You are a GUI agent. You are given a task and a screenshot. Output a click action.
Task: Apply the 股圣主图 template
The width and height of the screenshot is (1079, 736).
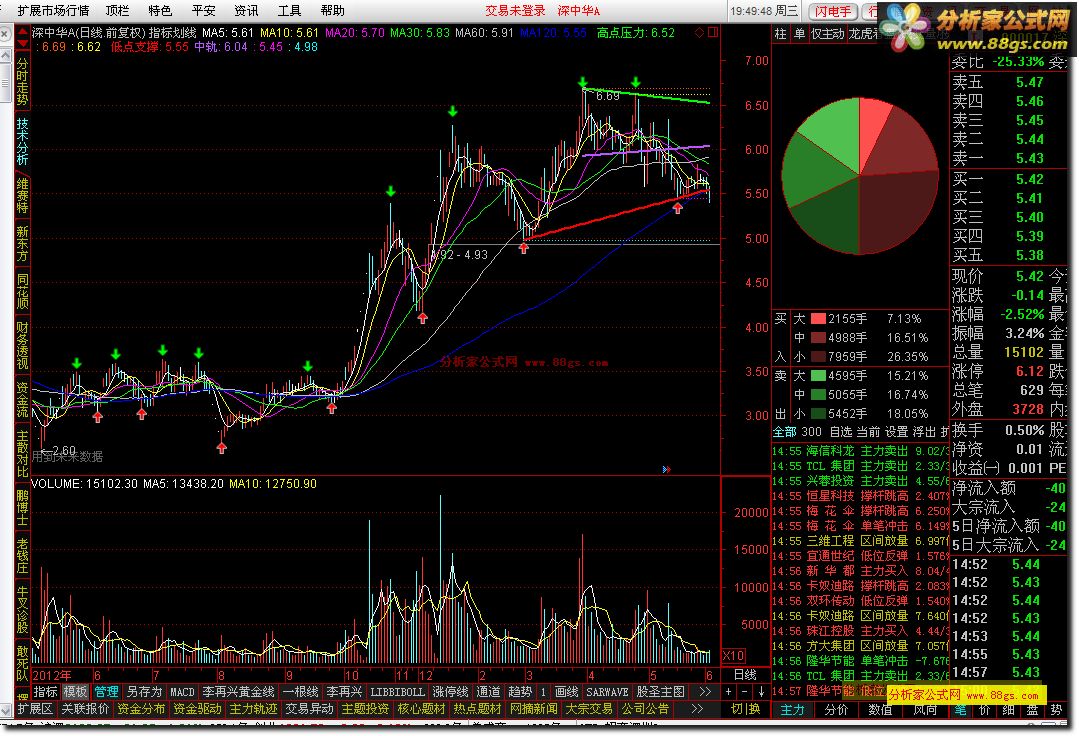pyautogui.click(x=661, y=691)
